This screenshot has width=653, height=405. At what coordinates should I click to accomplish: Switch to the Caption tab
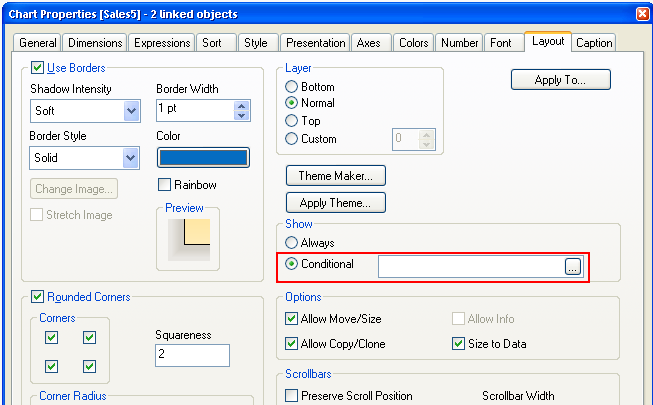[x=595, y=43]
